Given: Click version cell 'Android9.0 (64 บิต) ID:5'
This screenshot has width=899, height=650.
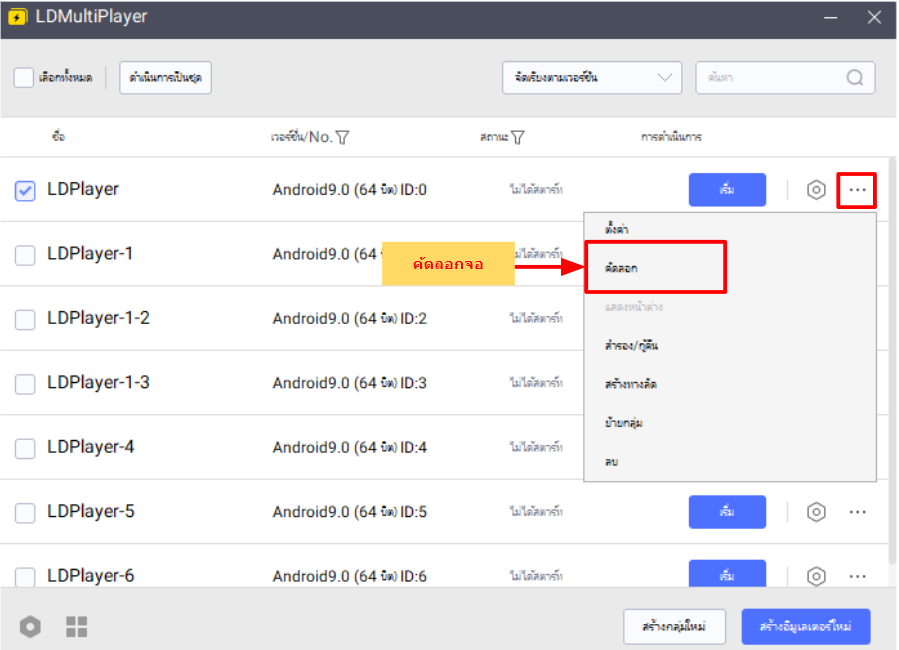Looking at the screenshot, I should point(350,512).
